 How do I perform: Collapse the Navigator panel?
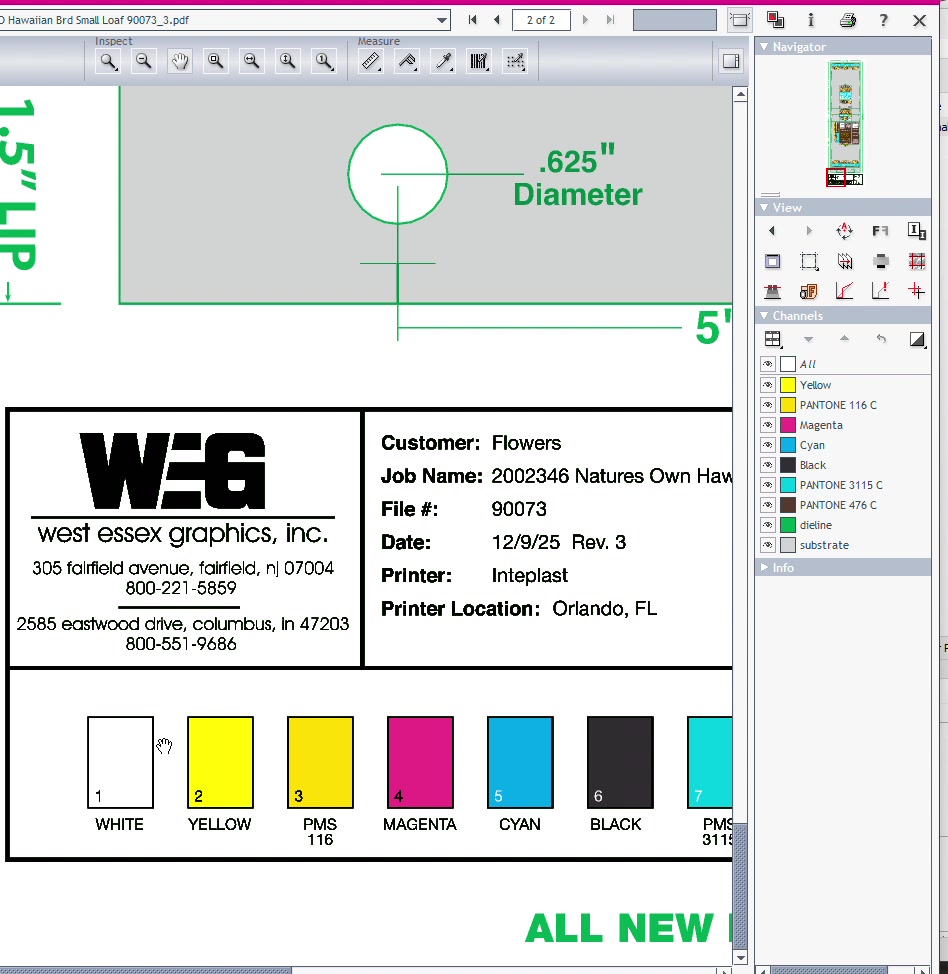764,46
